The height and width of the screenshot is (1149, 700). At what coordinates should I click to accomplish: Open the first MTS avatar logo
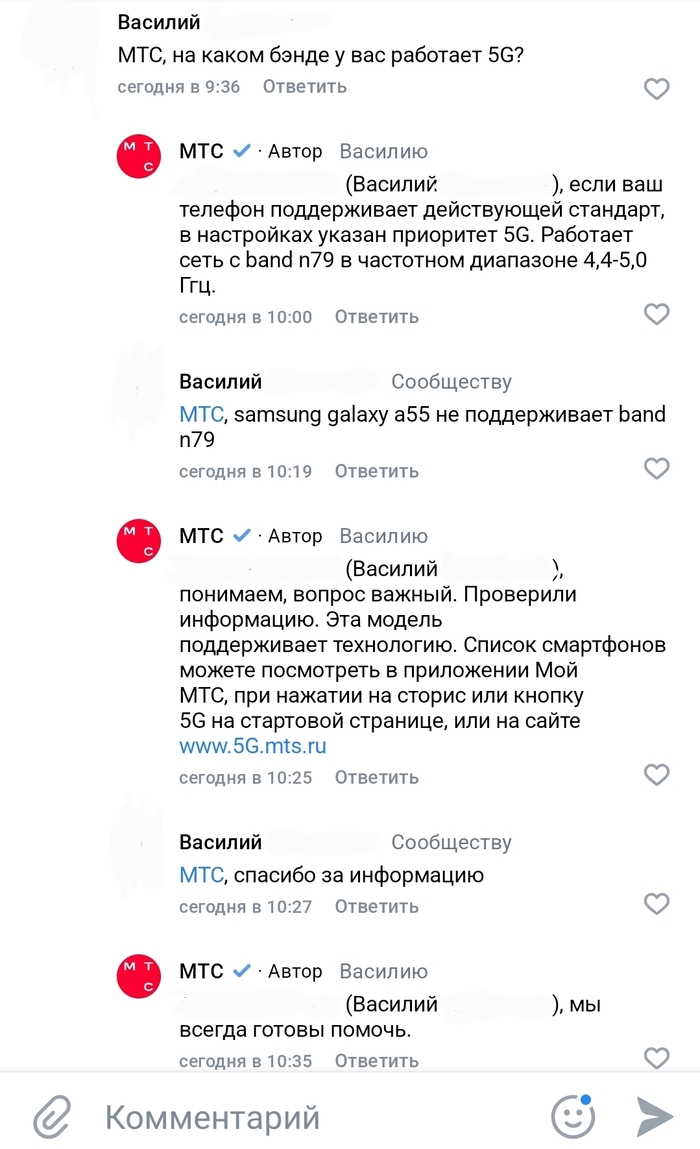tap(139, 156)
